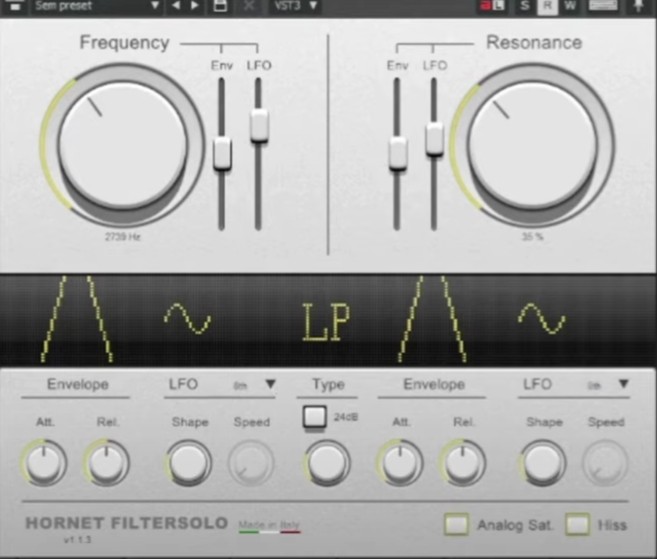Go to the previous preset arrow
The width and height of the screenshot is (657, 559).
176,5
